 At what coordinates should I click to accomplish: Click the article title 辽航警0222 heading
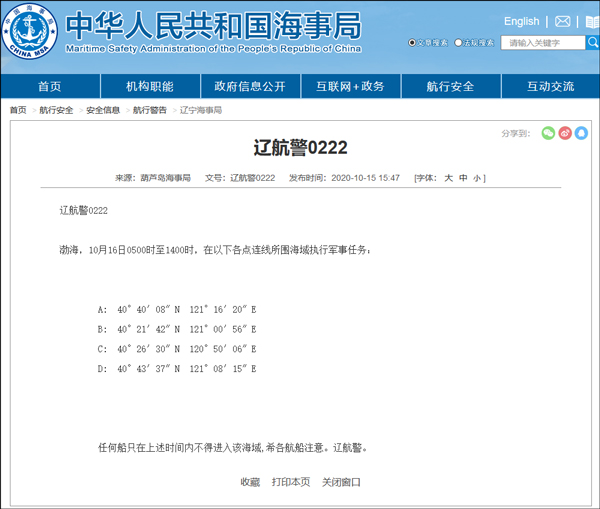pyautogui.click(x=300, y=148)
